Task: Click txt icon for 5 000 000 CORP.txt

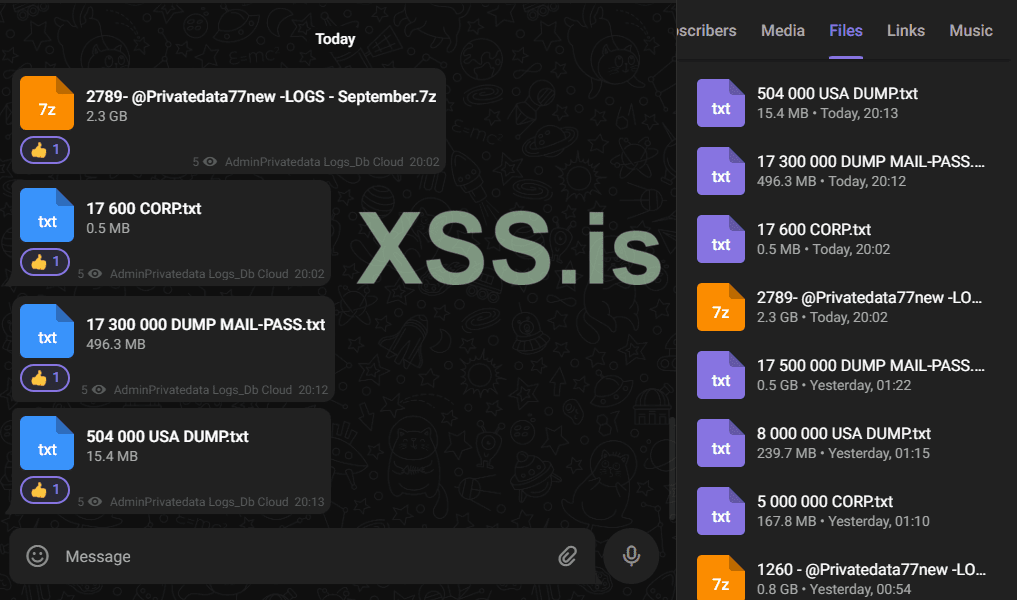Action: coord(721,511)
